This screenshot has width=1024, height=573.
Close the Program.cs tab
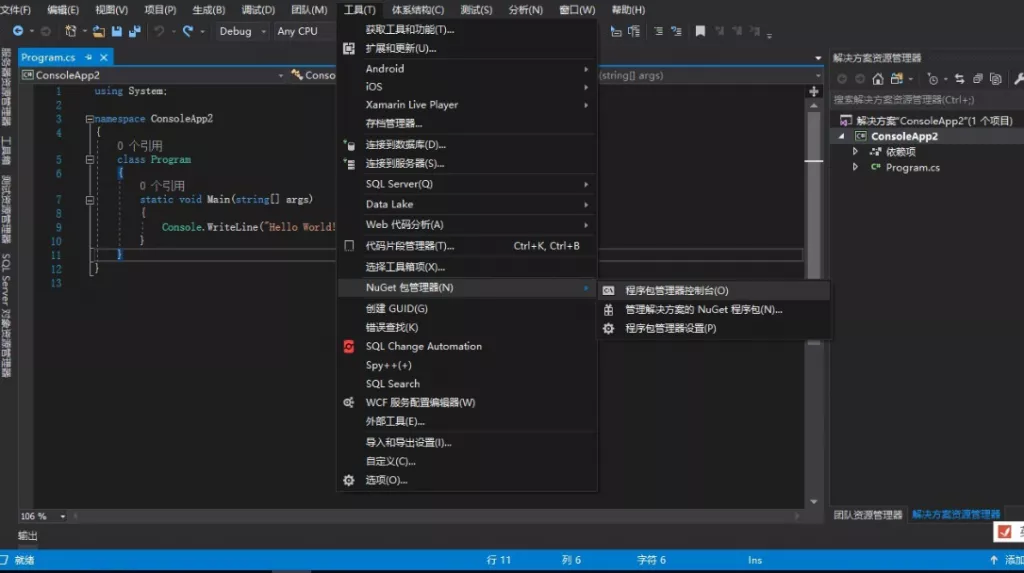tap(103, 57)
